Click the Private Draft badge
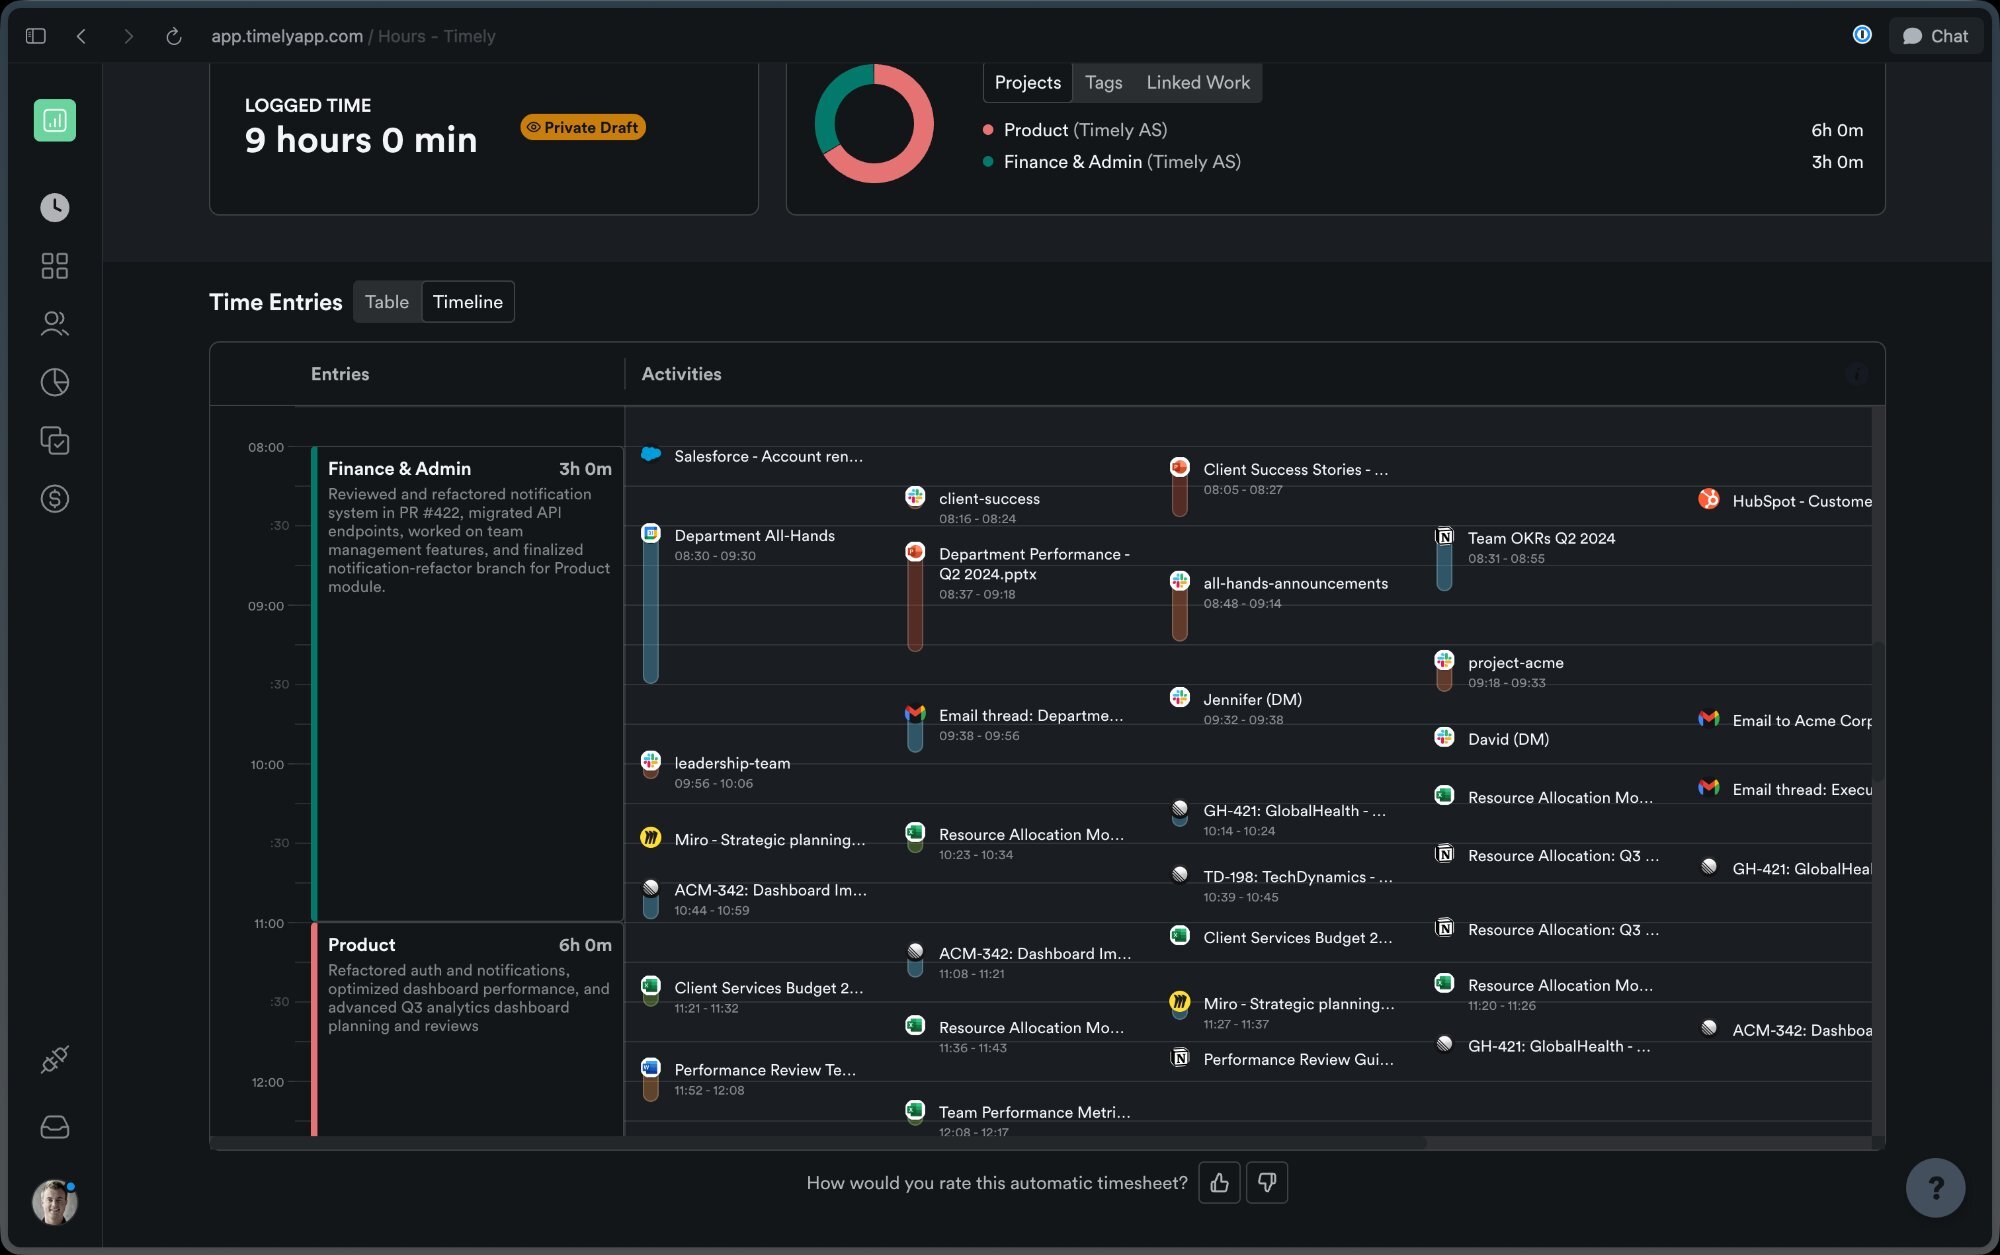2000x1255 pixels. (x=583, y=128)
